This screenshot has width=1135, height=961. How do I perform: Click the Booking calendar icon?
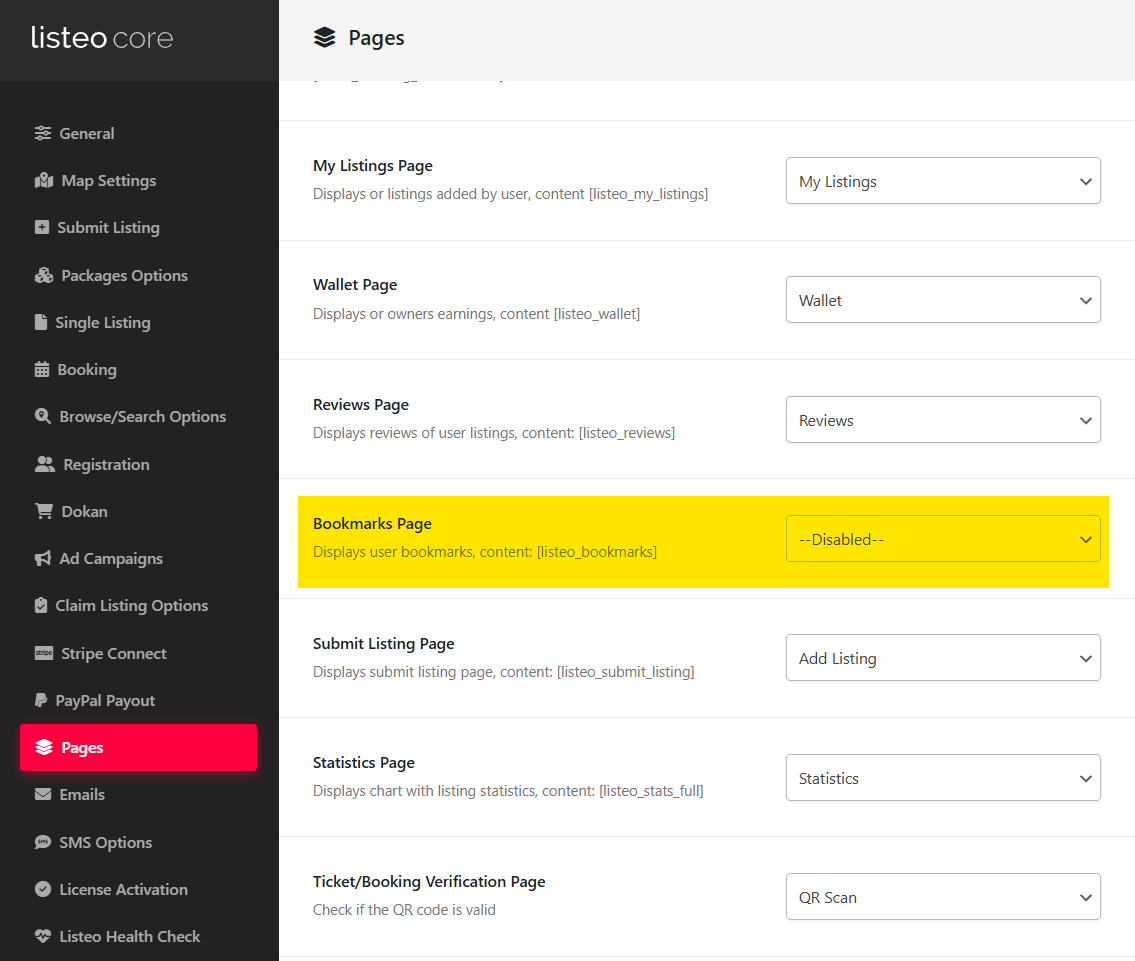pyautogui.click(x=42, y=370)
